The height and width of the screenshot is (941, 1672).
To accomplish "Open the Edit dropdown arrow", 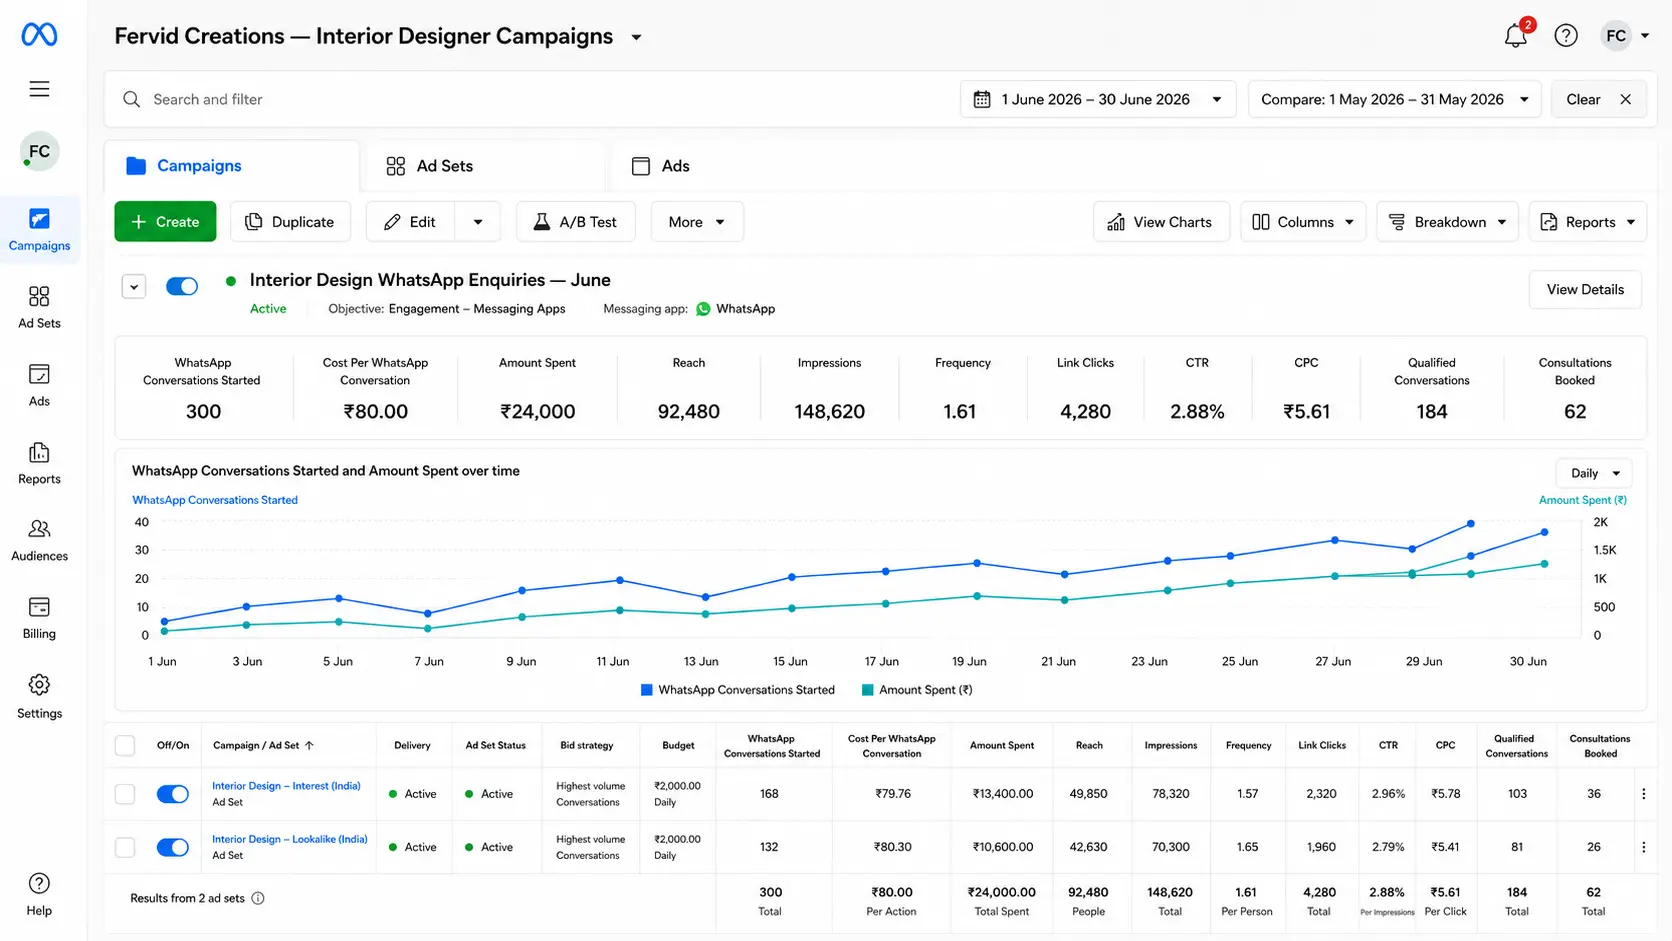I will [478, 222].
